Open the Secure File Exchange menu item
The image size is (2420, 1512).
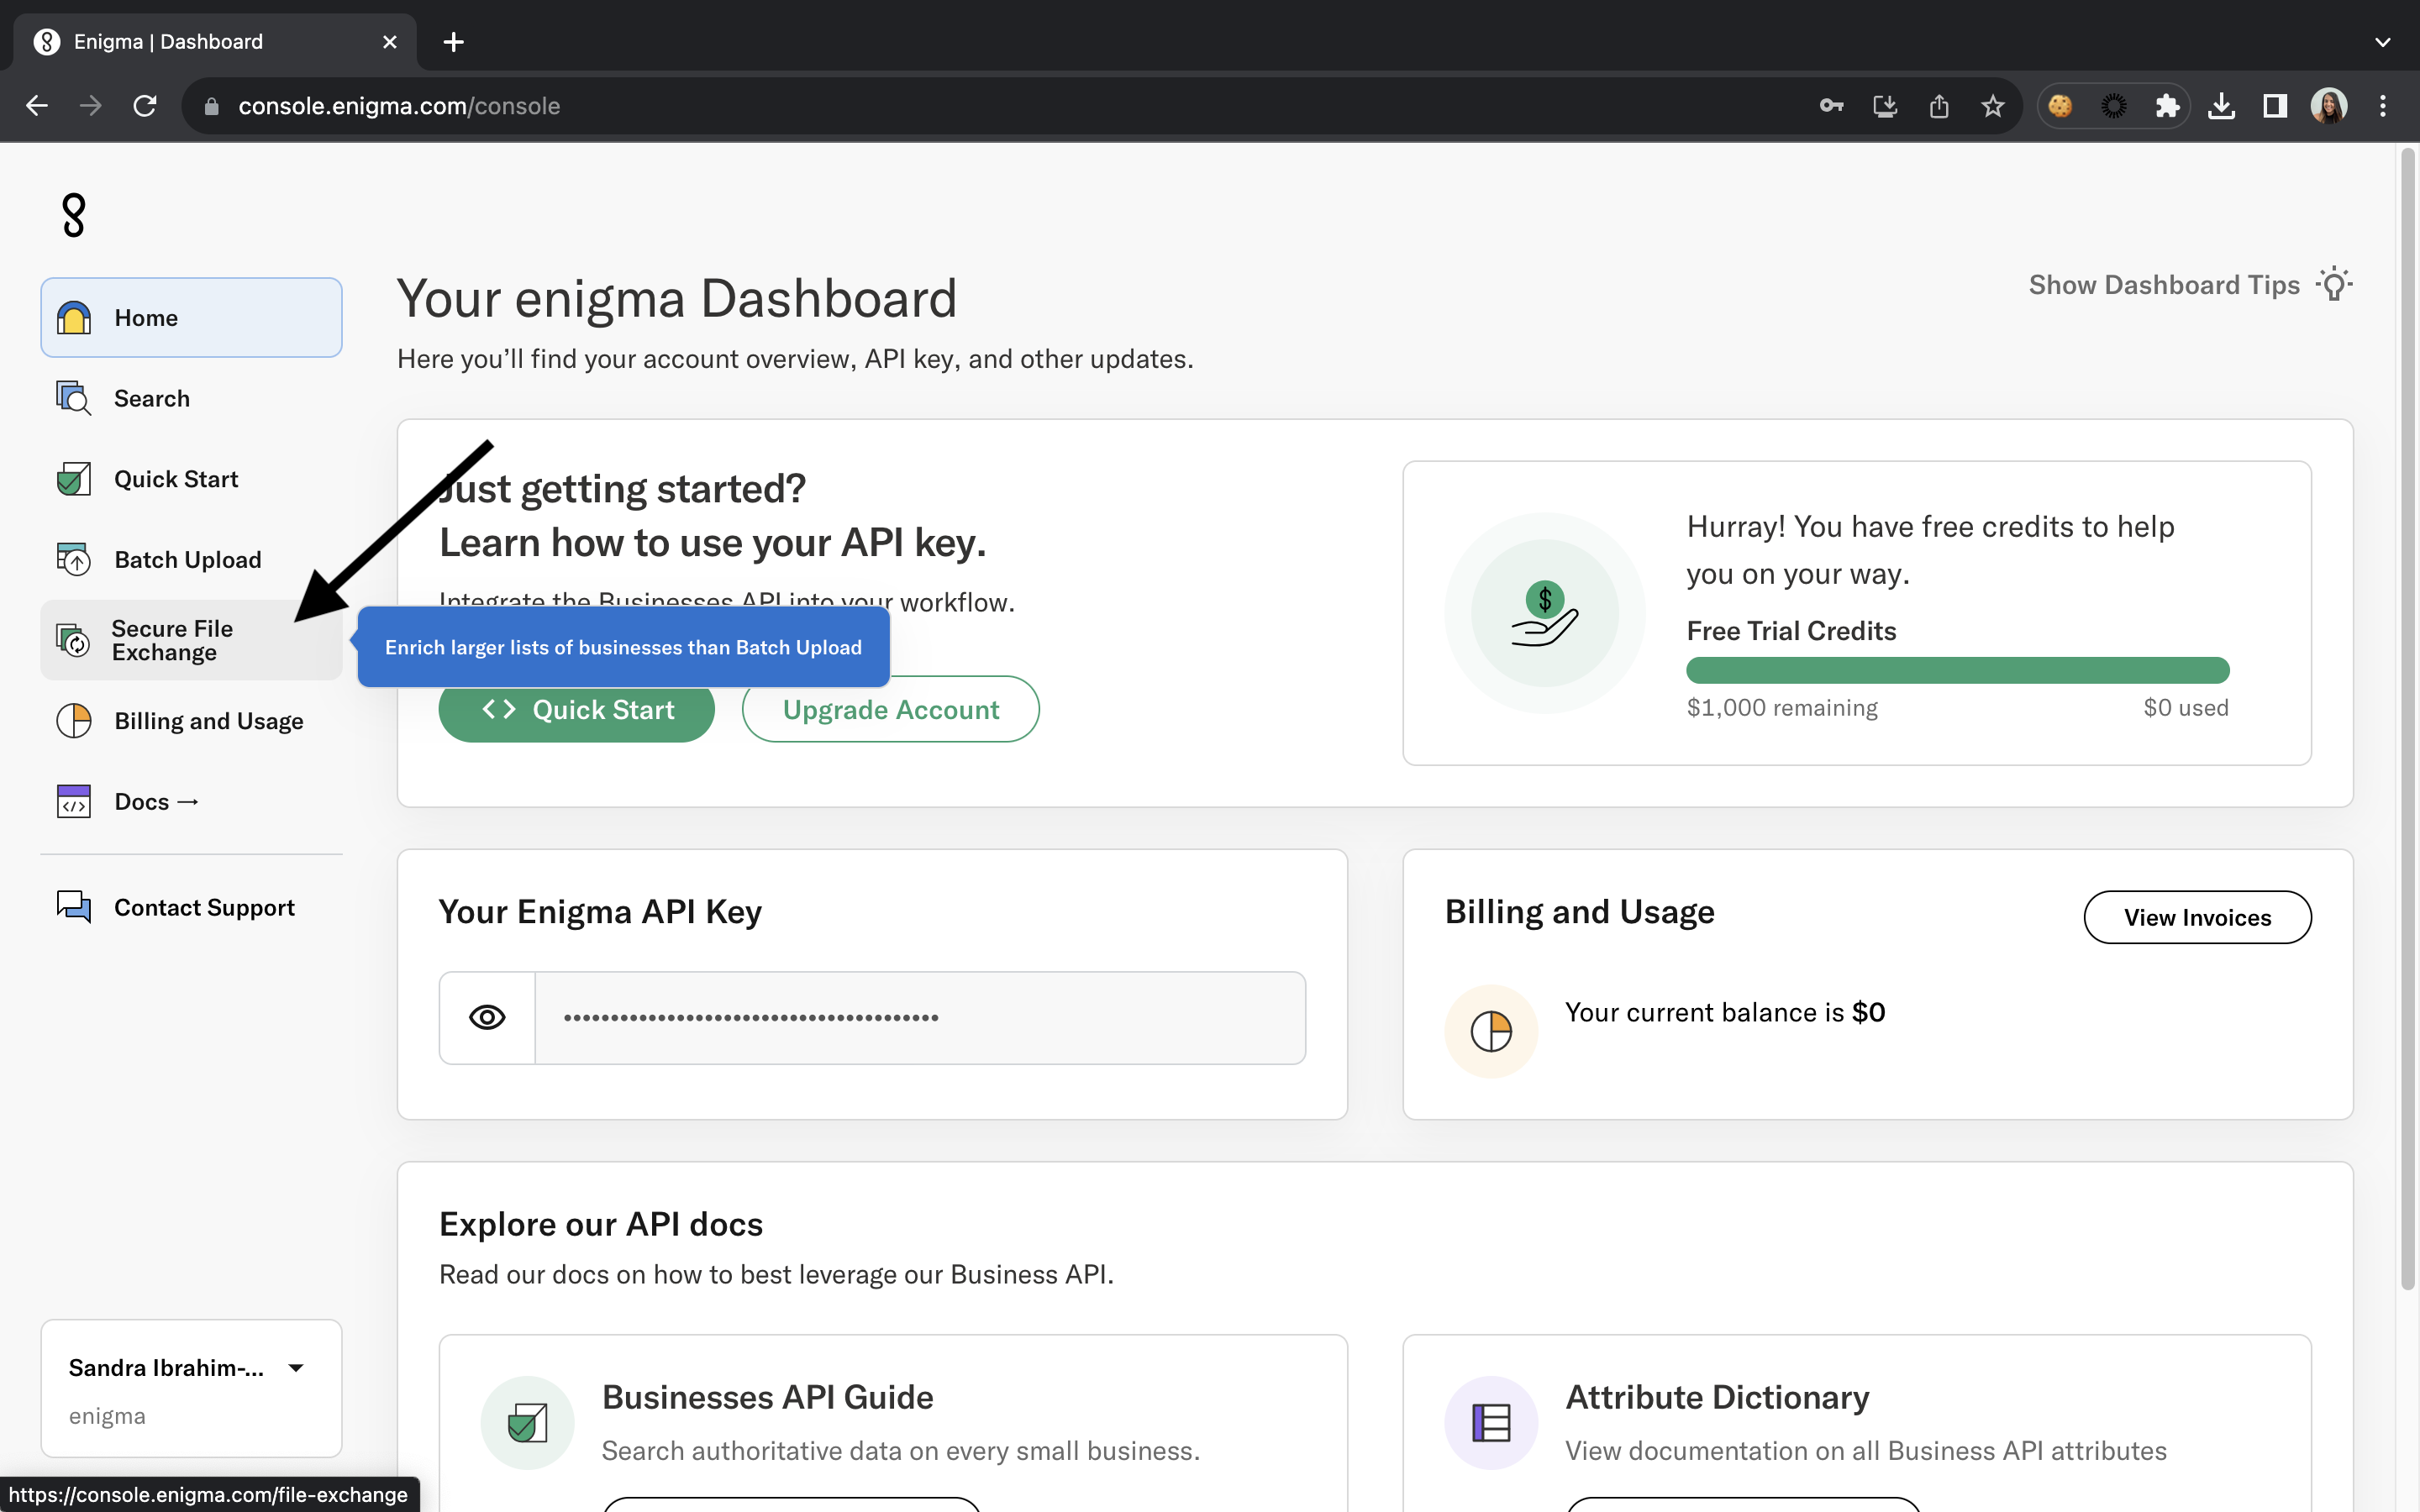point(172,640)
